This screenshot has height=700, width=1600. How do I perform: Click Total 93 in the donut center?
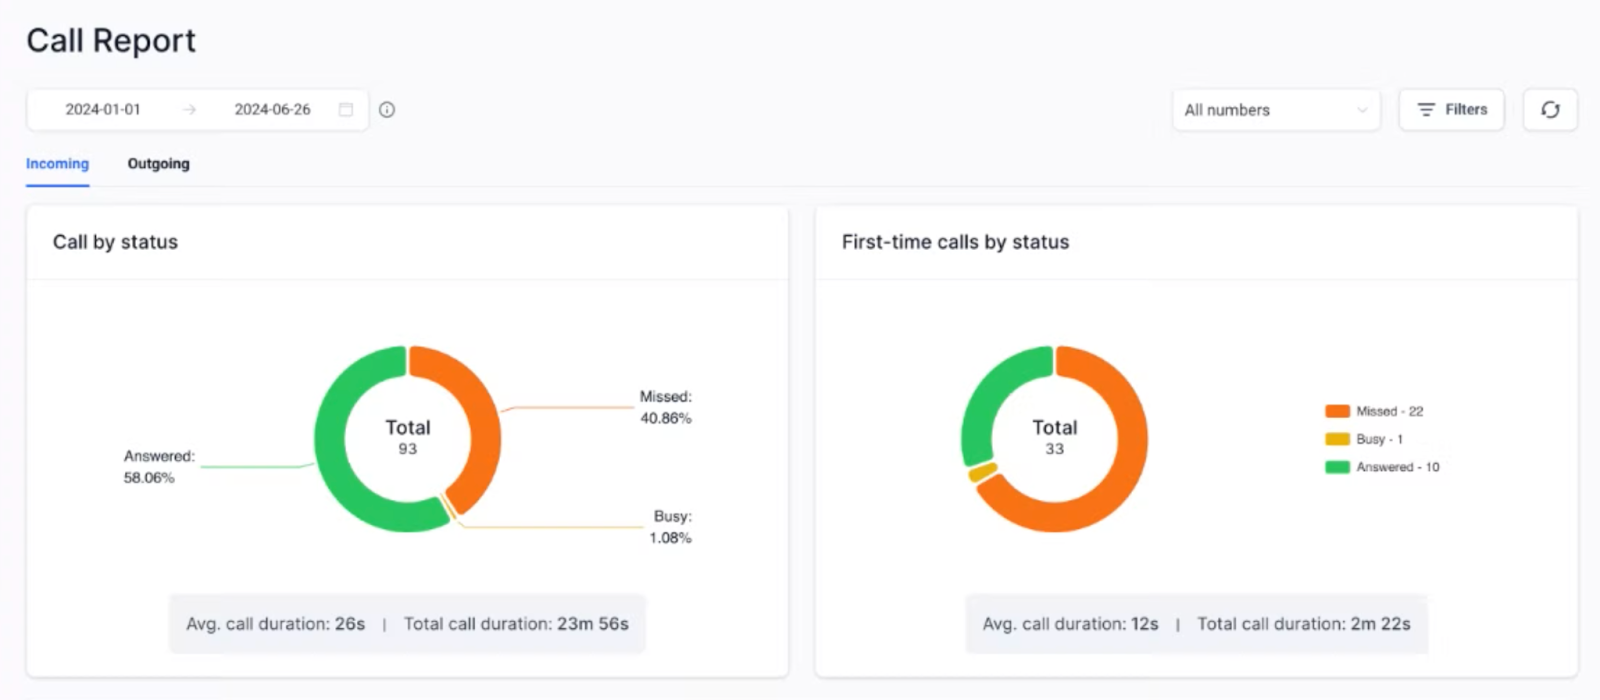[408, 437]
